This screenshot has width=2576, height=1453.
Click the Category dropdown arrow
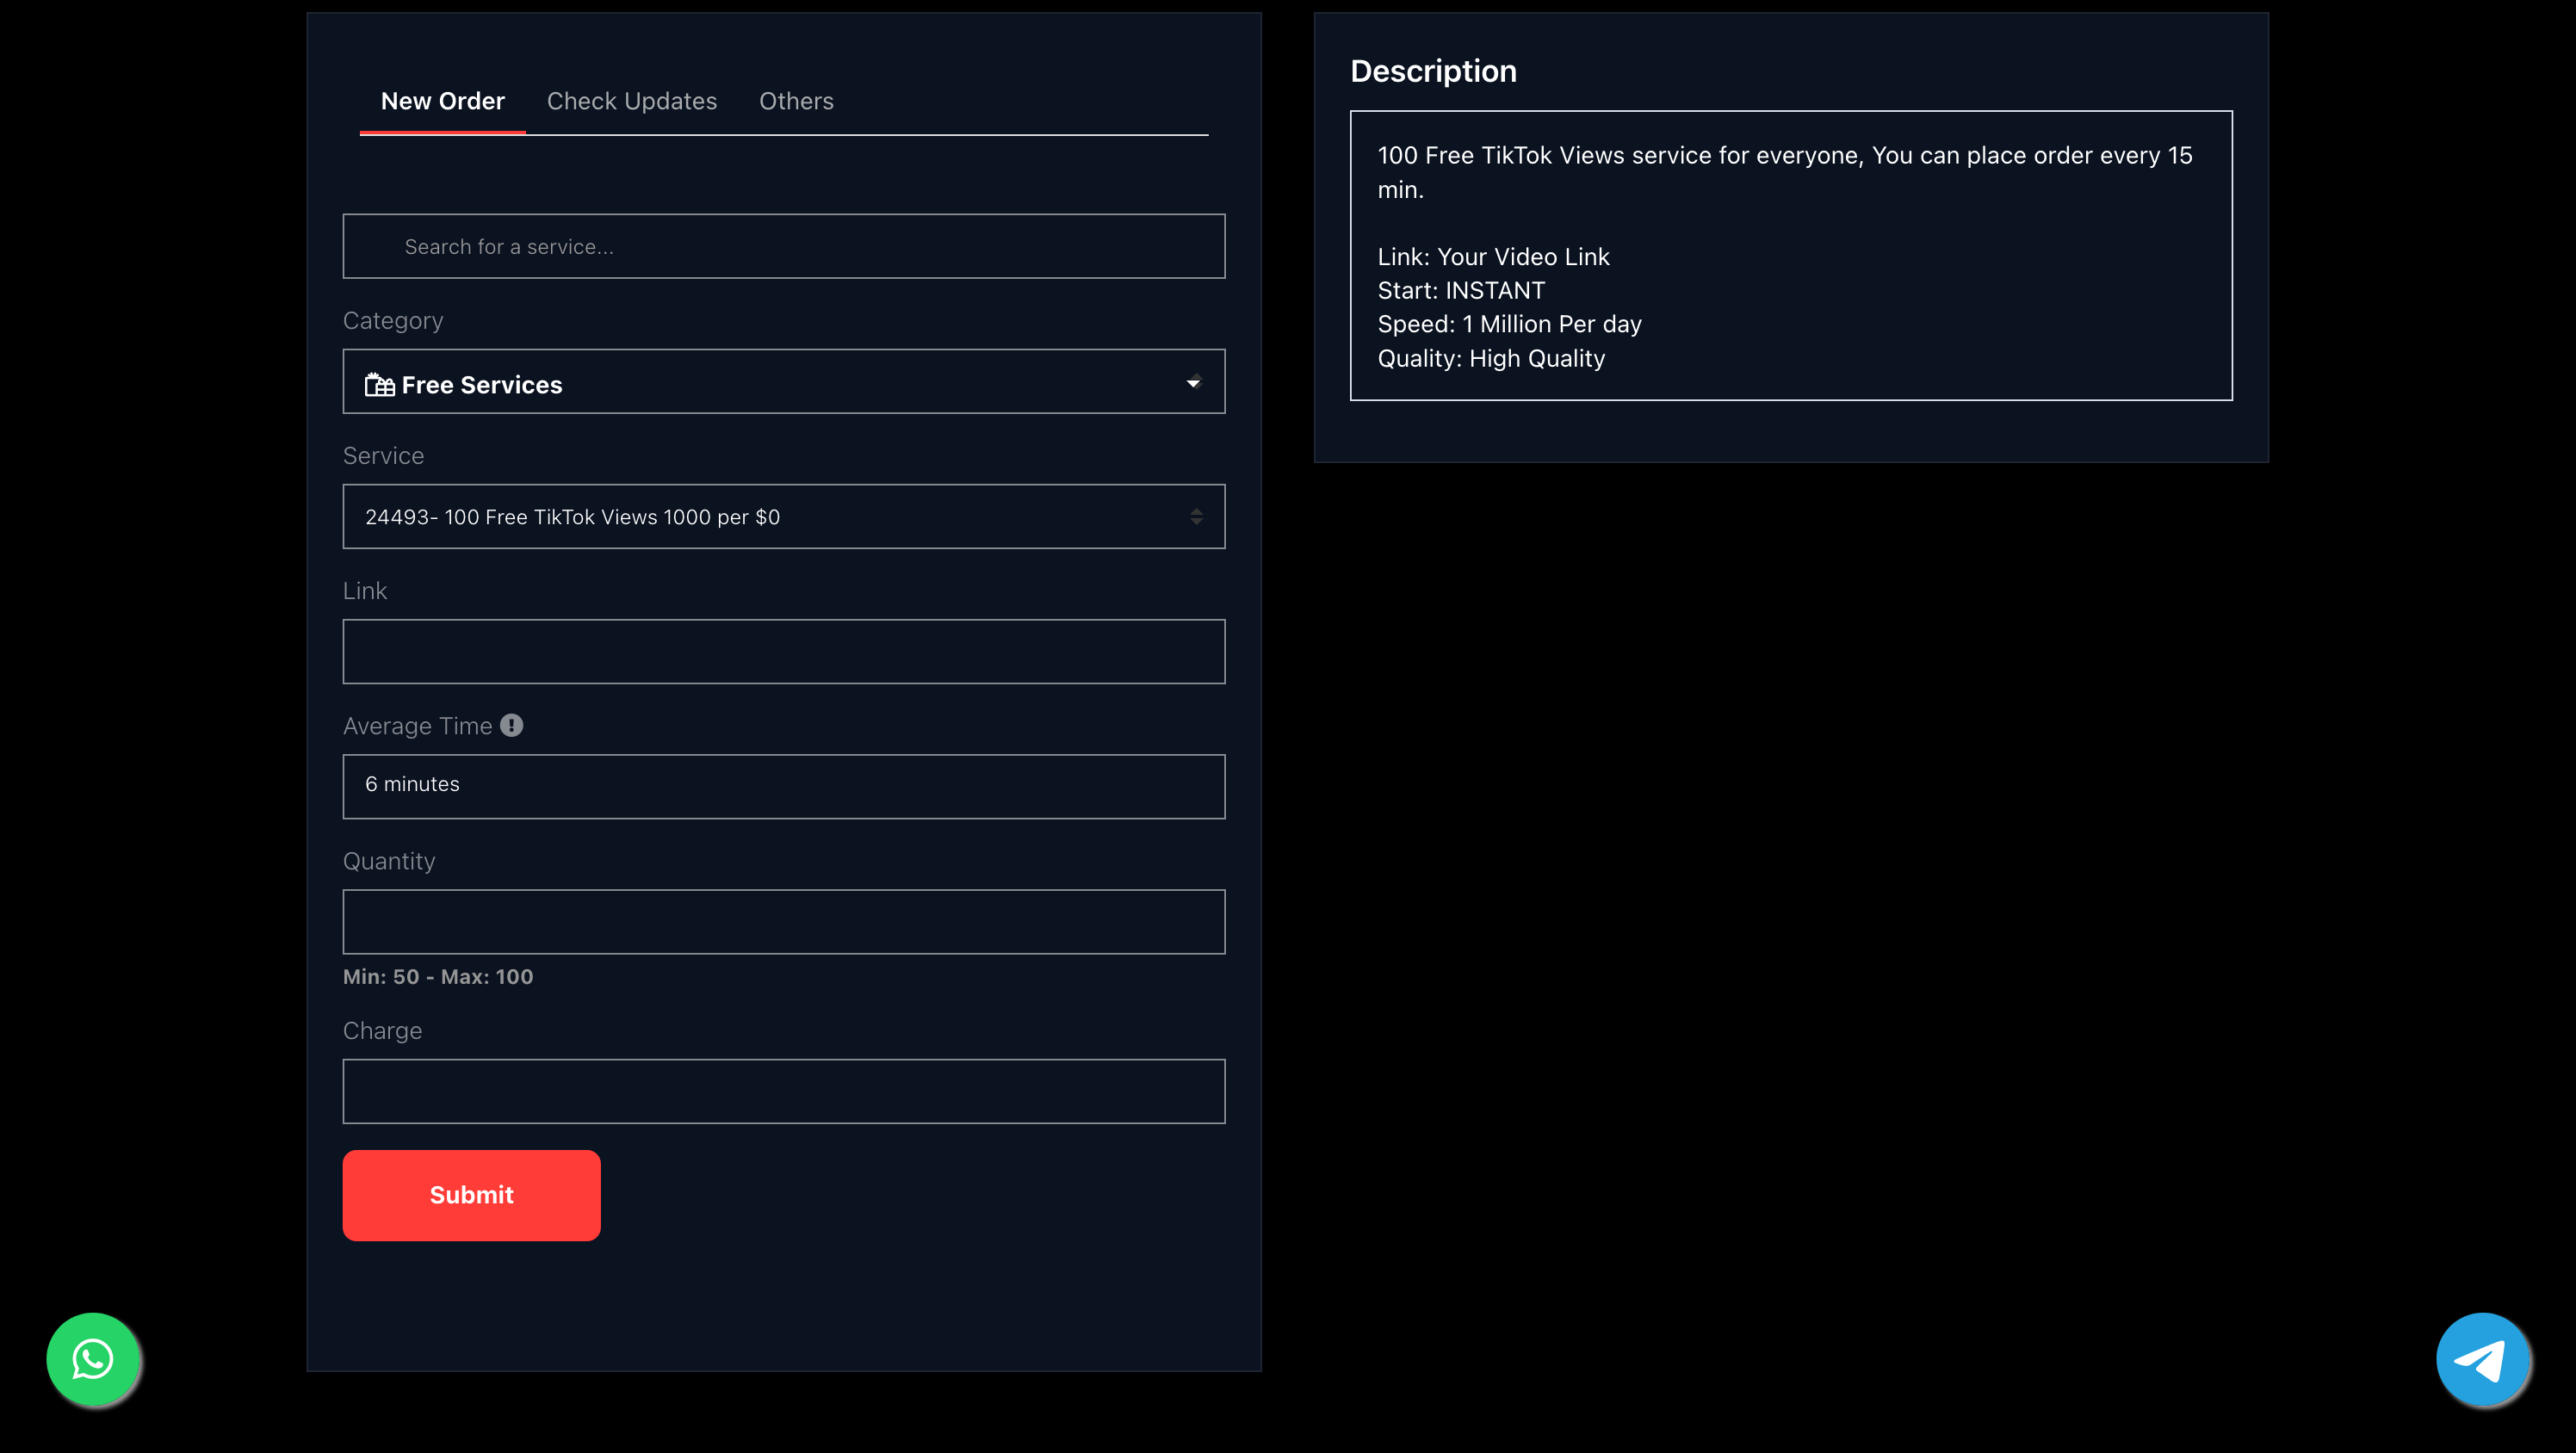1193,382
